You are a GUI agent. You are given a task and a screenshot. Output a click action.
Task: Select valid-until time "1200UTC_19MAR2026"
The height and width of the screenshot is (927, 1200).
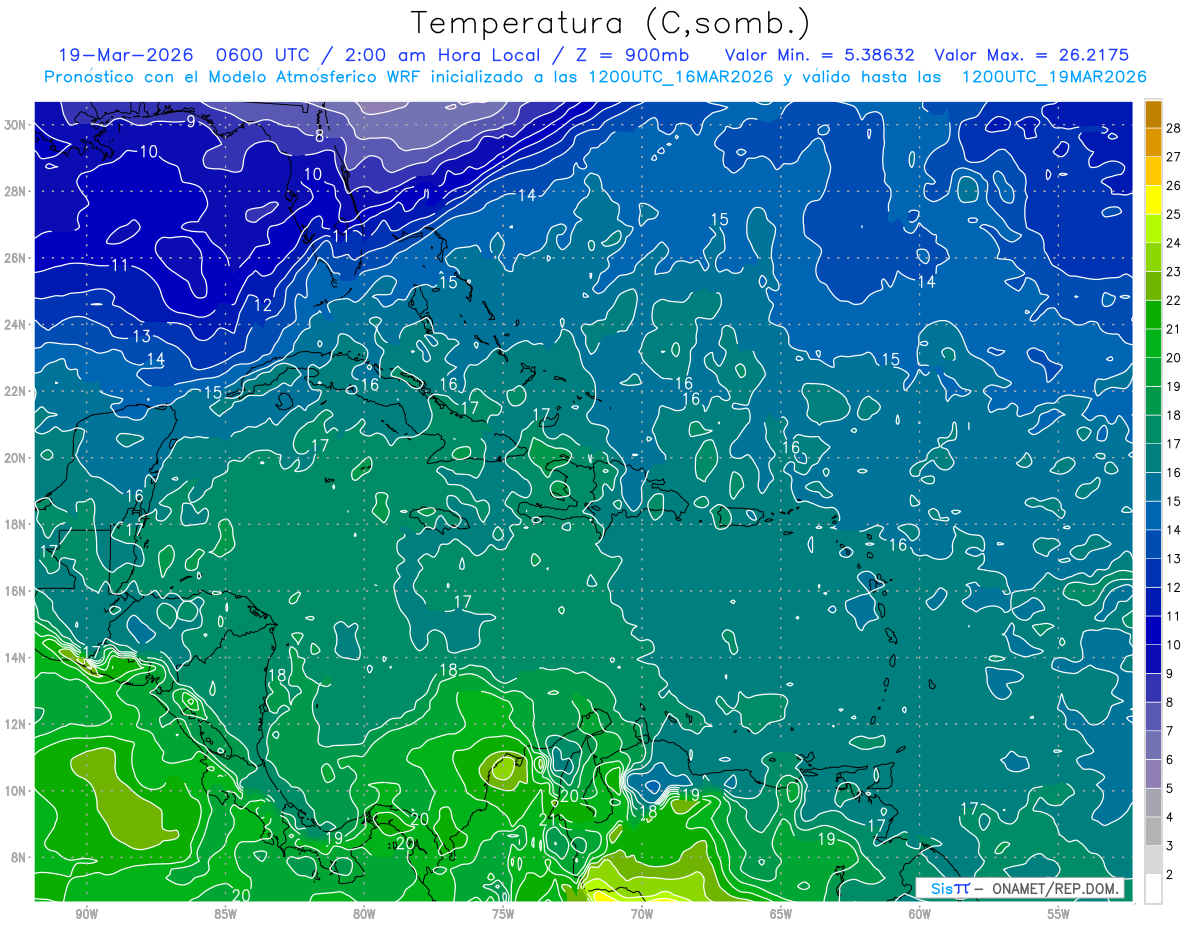[1054, 77]
